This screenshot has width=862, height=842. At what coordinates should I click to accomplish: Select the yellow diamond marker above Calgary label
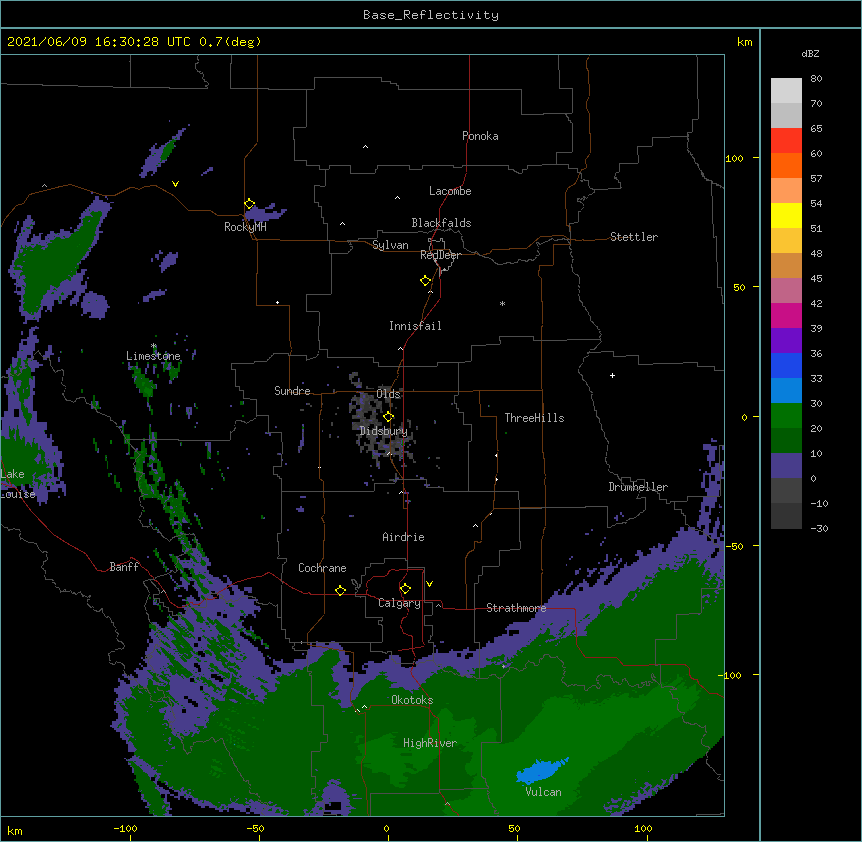tap(405, 589)
